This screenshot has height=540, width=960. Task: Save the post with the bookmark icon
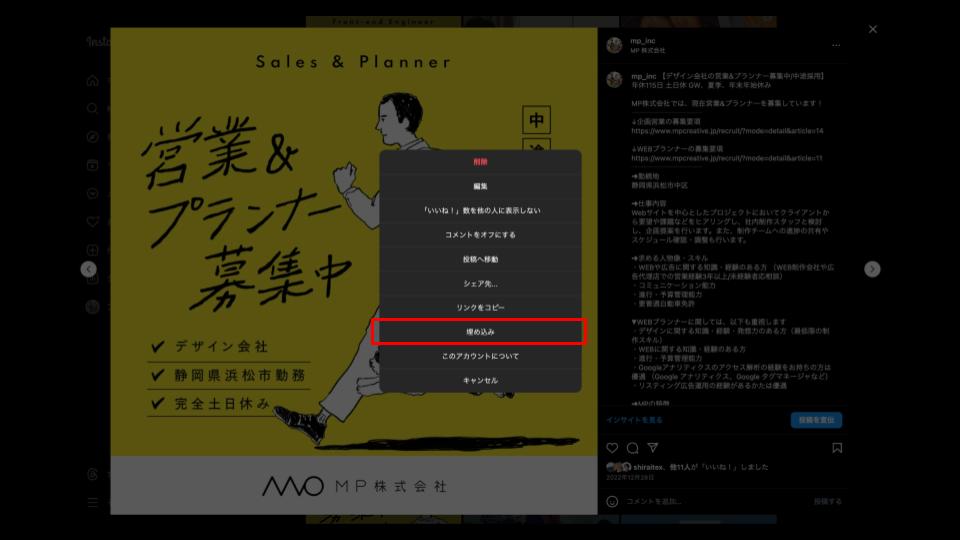(x=837, y=448)
